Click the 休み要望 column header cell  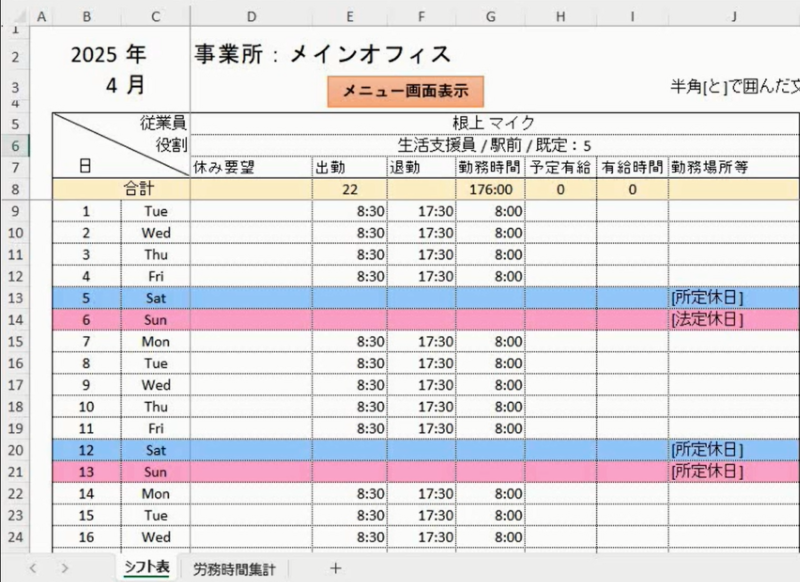[252, 167]
